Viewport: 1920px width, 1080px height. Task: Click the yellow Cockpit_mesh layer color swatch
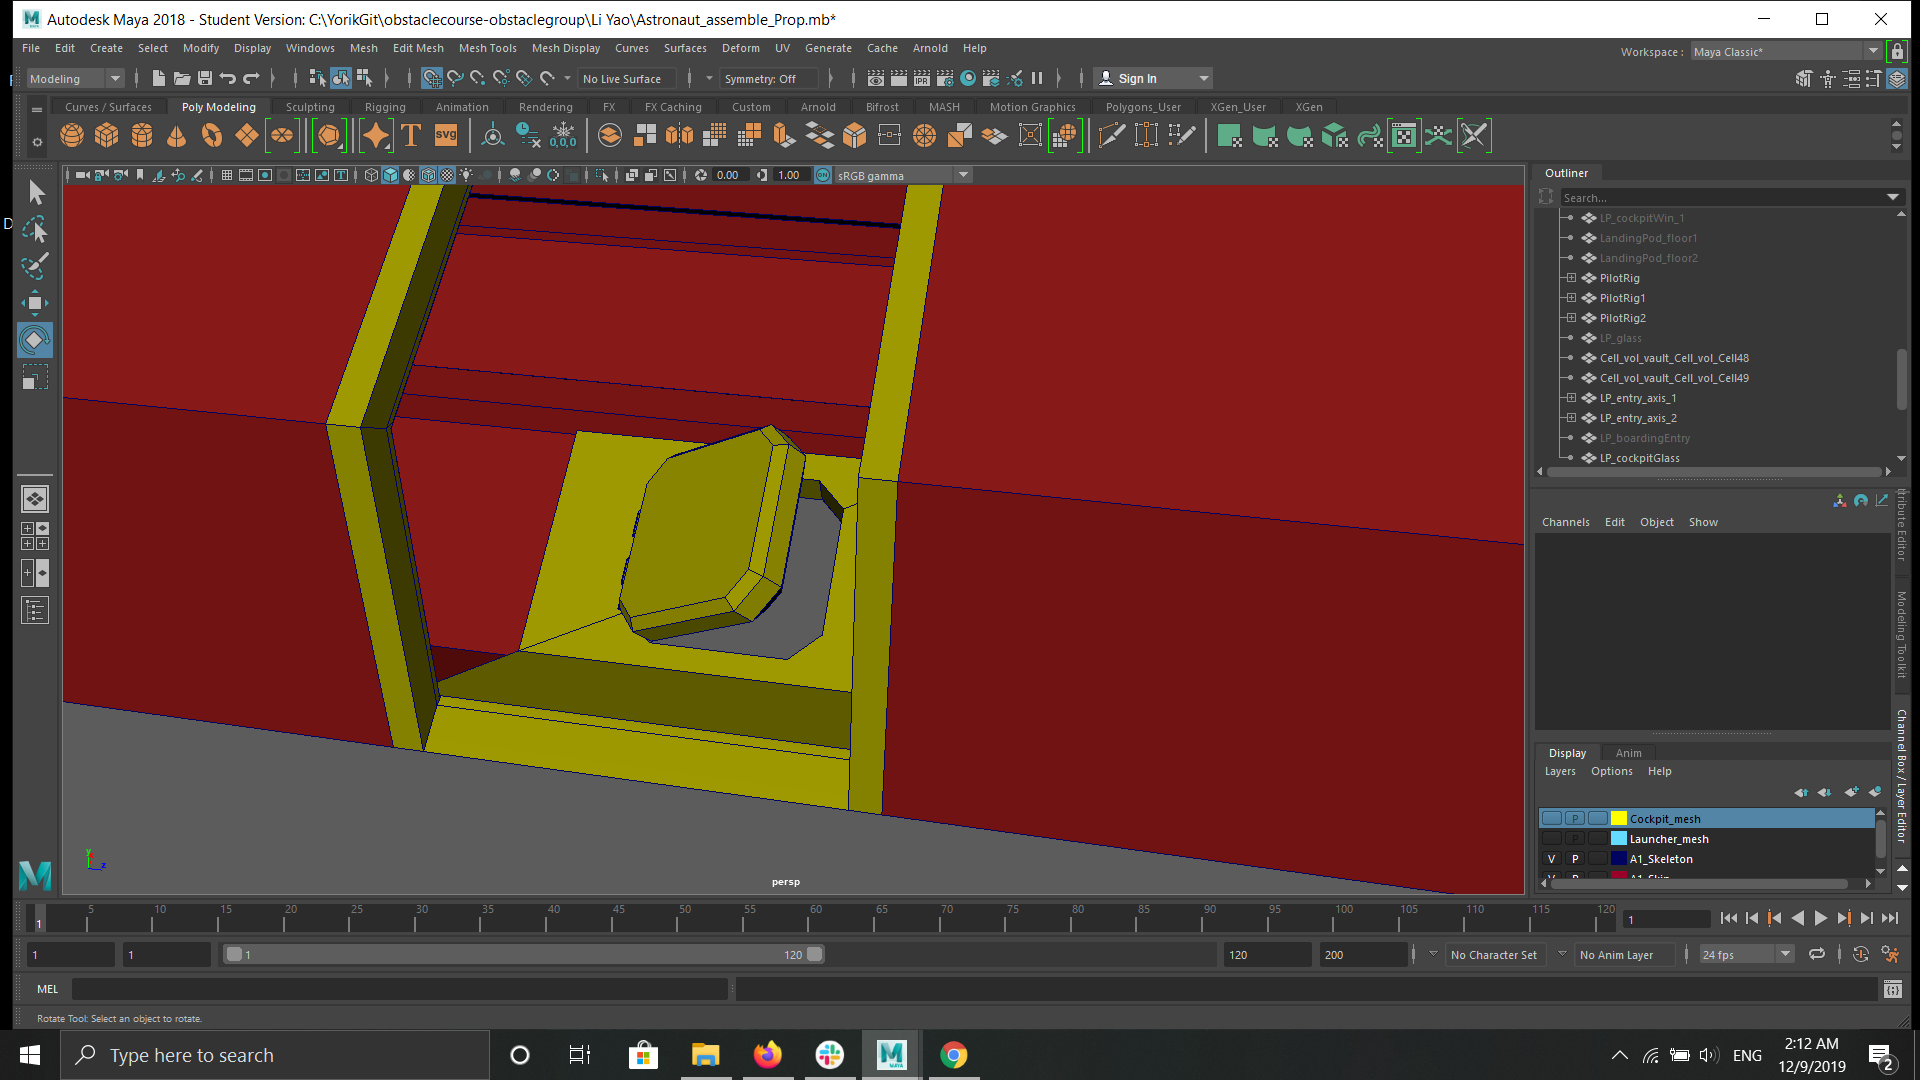click(1618, 819)
